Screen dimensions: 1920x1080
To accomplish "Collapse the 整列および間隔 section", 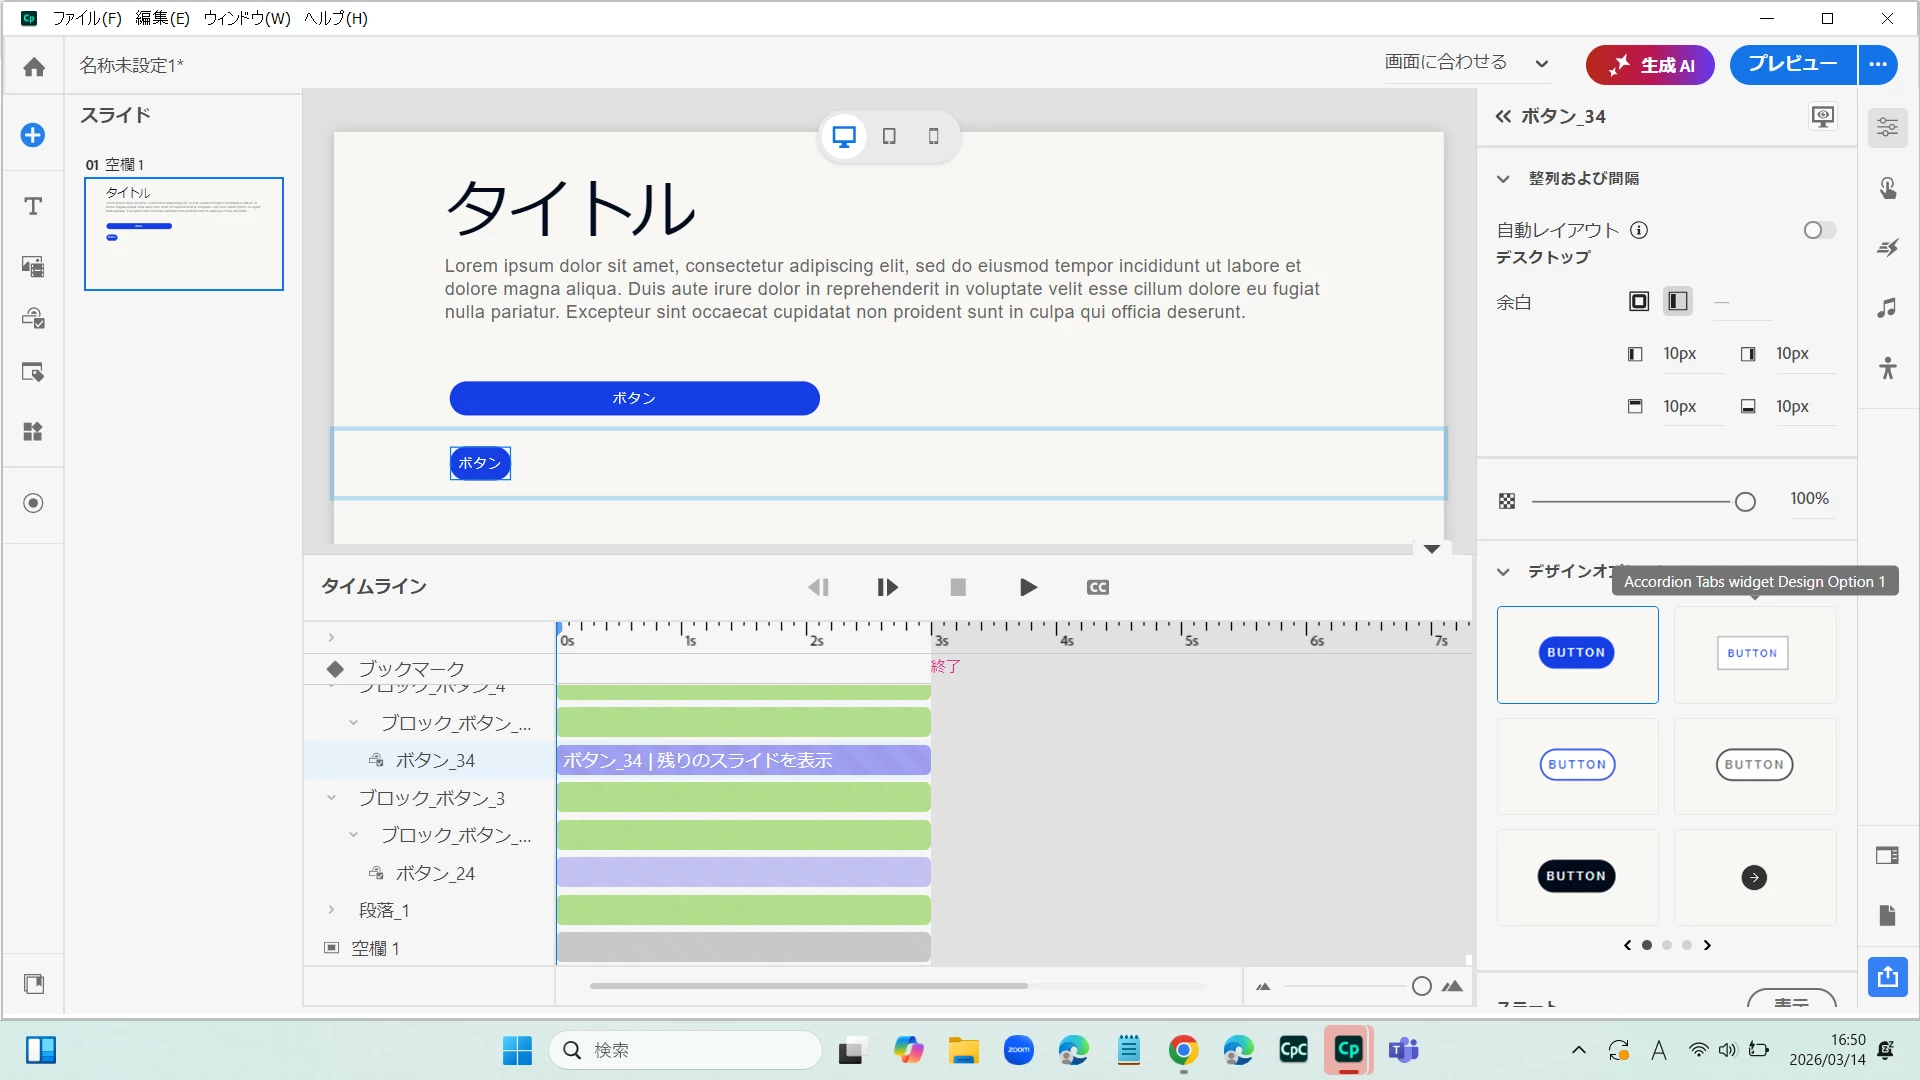I will [1503, 179].
